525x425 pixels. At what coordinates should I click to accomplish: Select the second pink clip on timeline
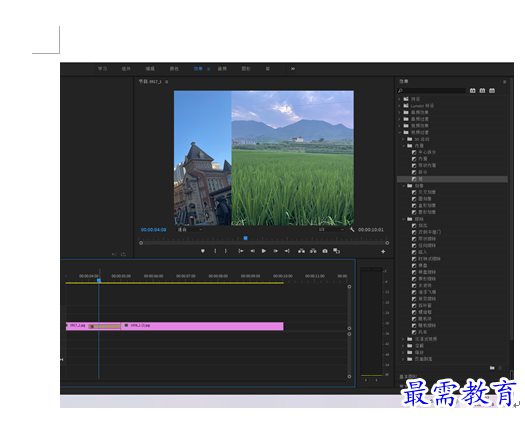(202, 326)
